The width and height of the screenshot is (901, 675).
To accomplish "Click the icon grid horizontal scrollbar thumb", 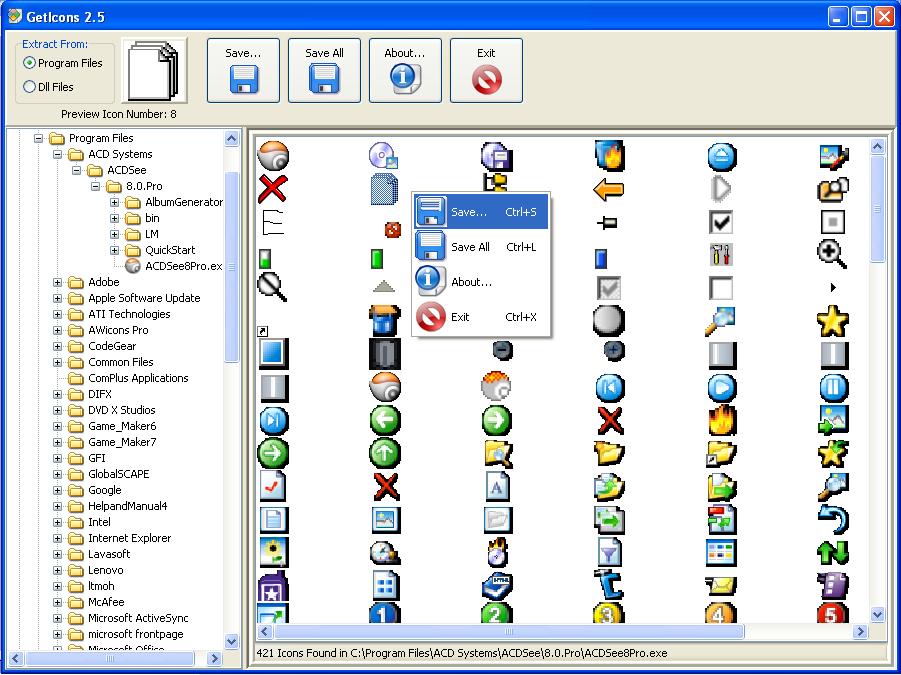I will (509, 631).
